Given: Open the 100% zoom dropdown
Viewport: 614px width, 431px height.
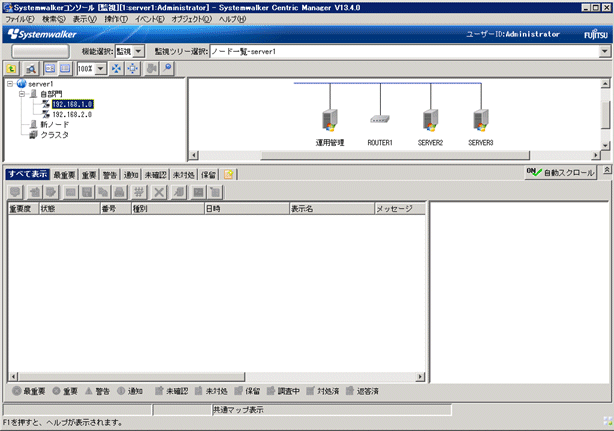Looking at the screenshot, I should click(101, 69).
